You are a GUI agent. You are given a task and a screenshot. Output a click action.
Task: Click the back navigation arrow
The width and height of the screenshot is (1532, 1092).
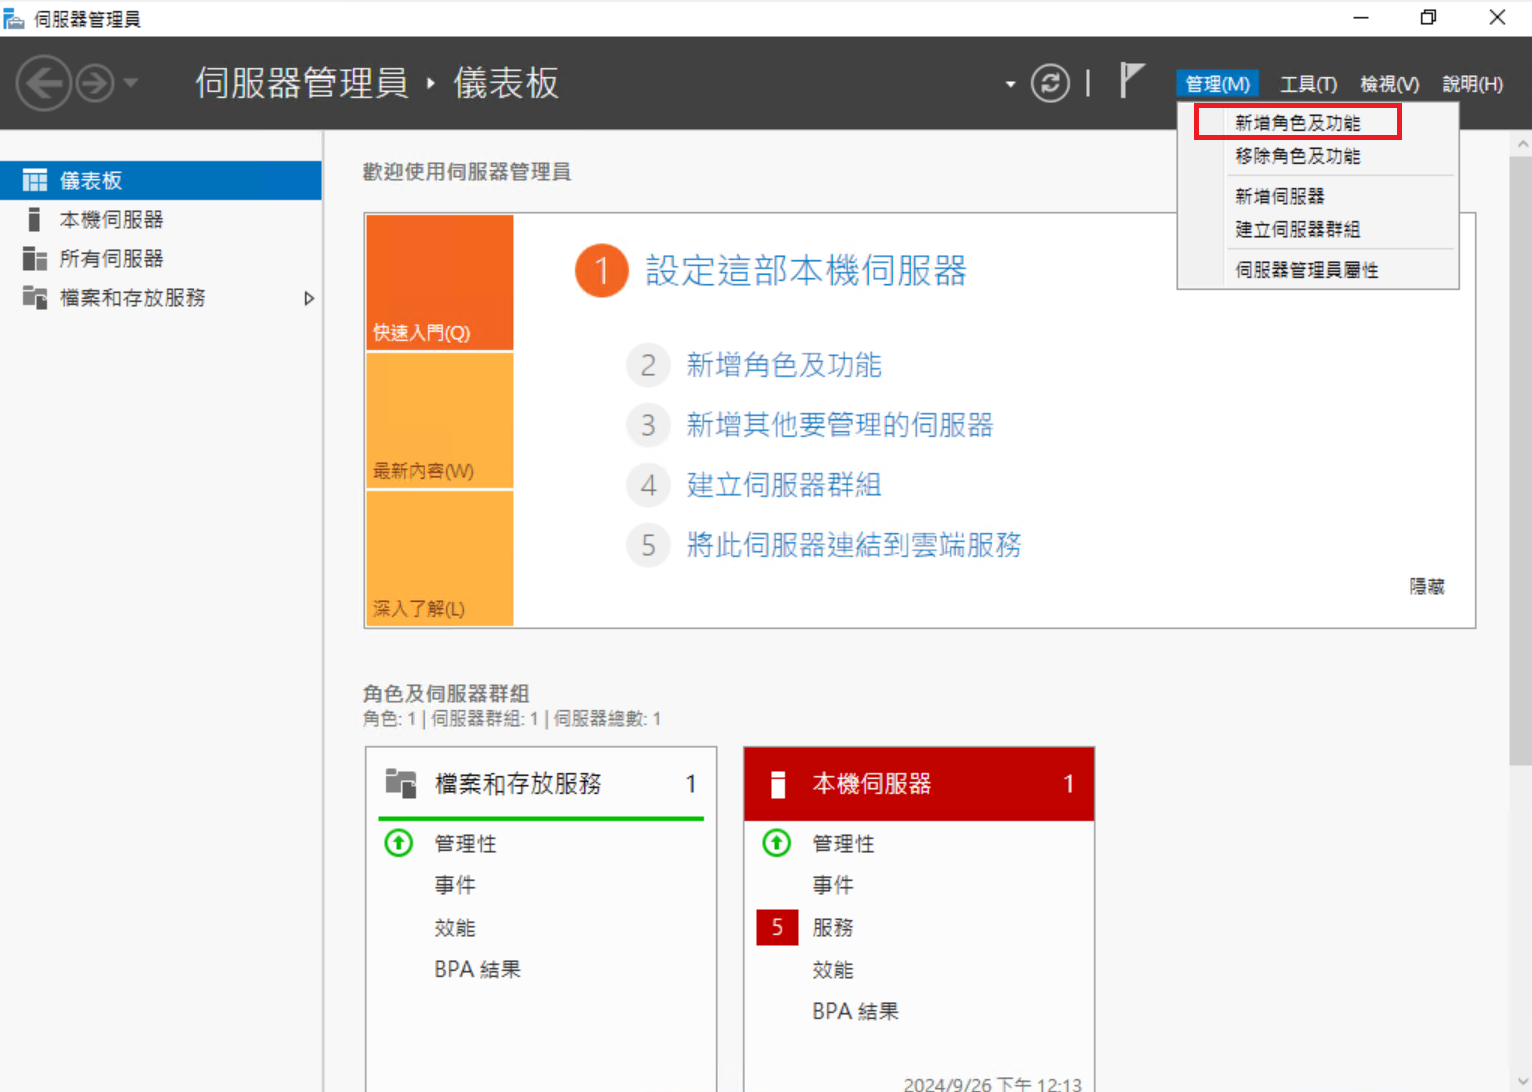(x=43, y=83)
